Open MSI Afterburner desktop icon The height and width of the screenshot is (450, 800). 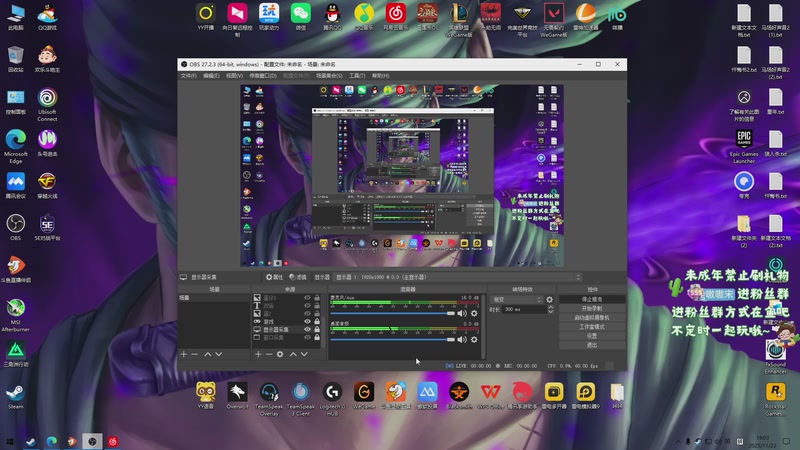tap(16, 315)
